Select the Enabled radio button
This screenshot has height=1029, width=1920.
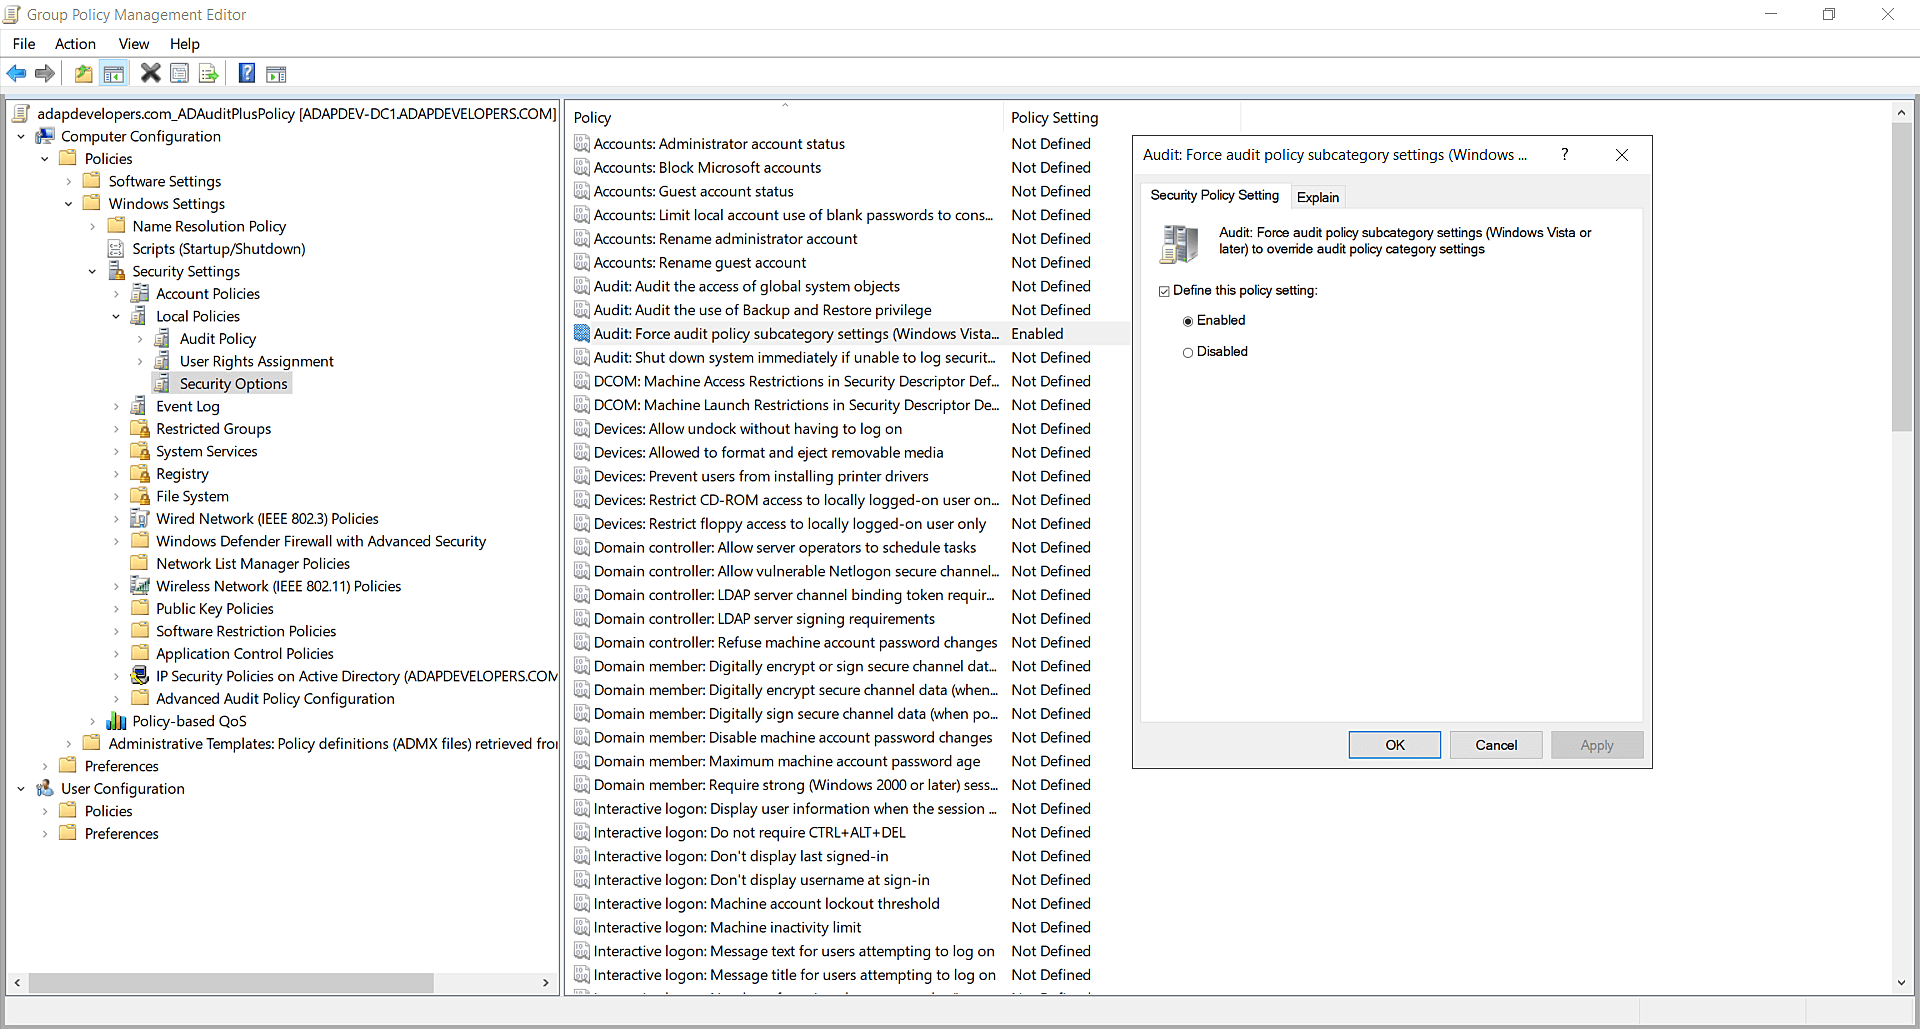1188,320
